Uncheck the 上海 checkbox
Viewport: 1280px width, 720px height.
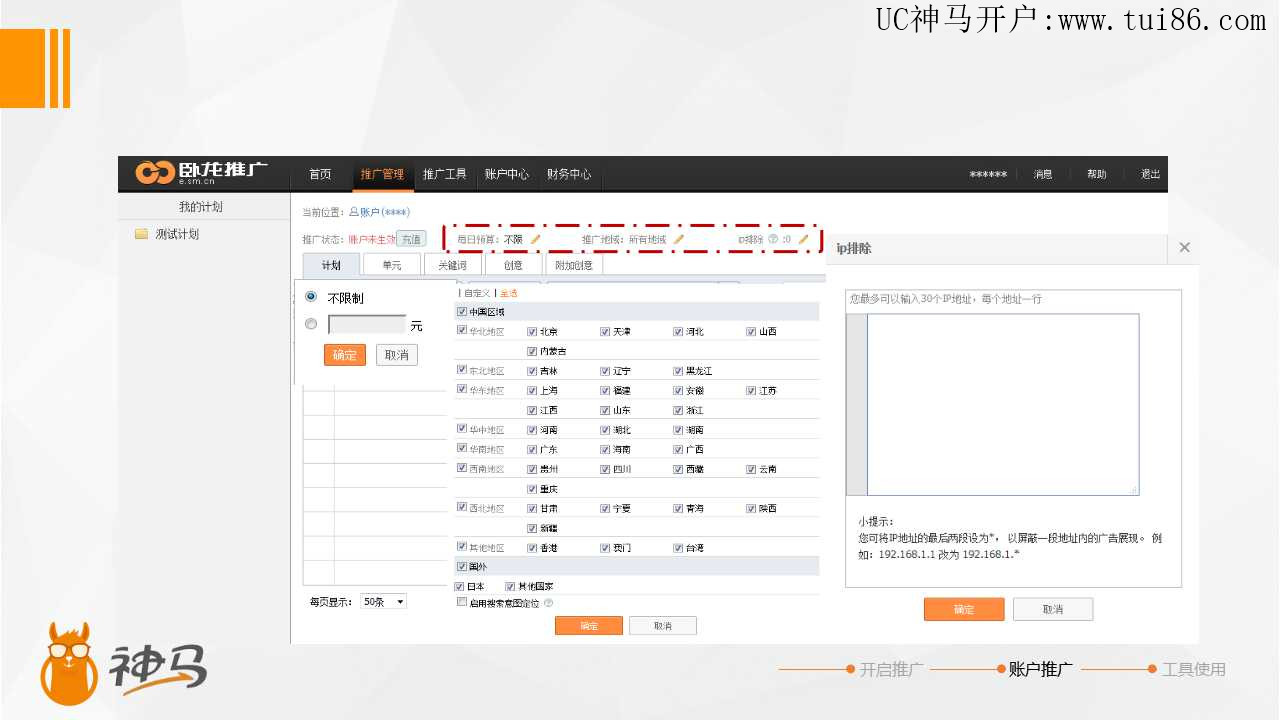pos(533,390)
